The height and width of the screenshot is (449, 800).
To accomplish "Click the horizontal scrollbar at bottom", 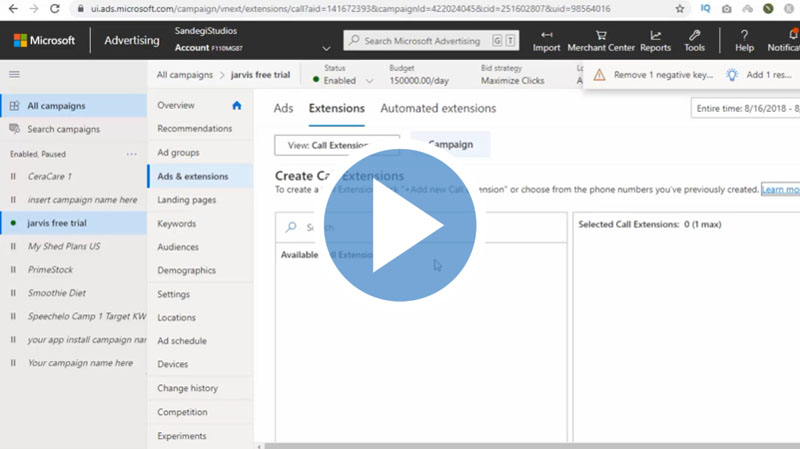I will pos(531,446).
